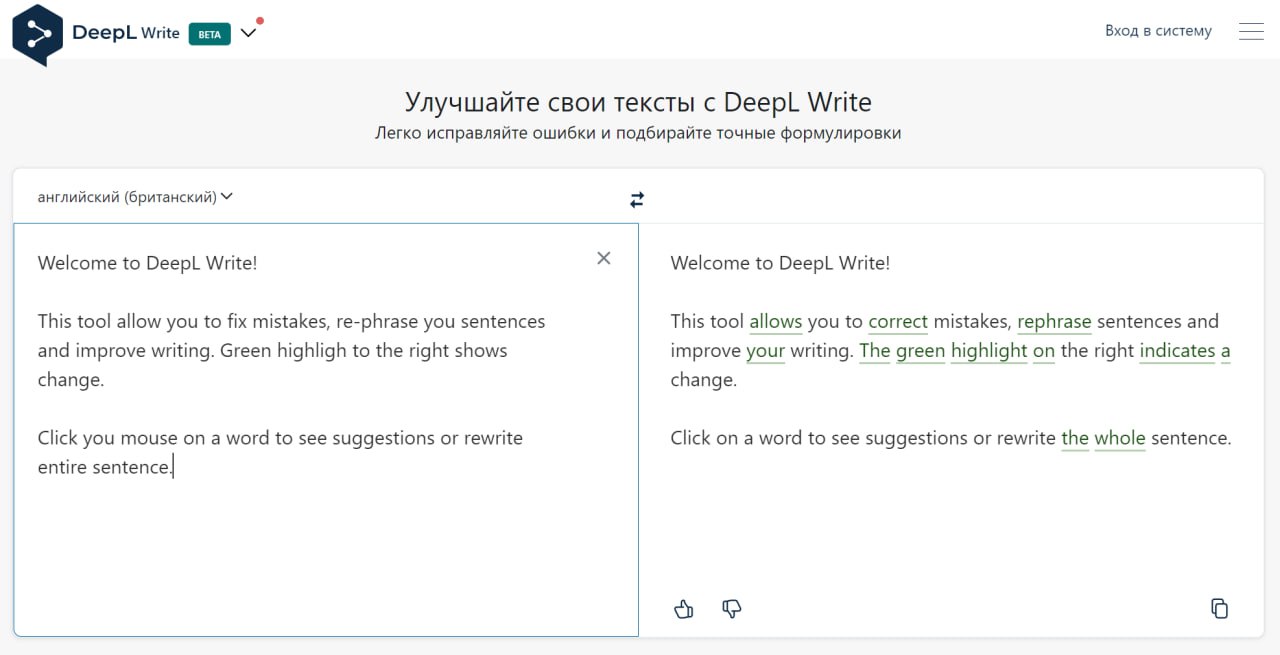This screenshot has width=1280, height=655.
Task: Copy the improved text to clipboard
Action: (1219, 608)
